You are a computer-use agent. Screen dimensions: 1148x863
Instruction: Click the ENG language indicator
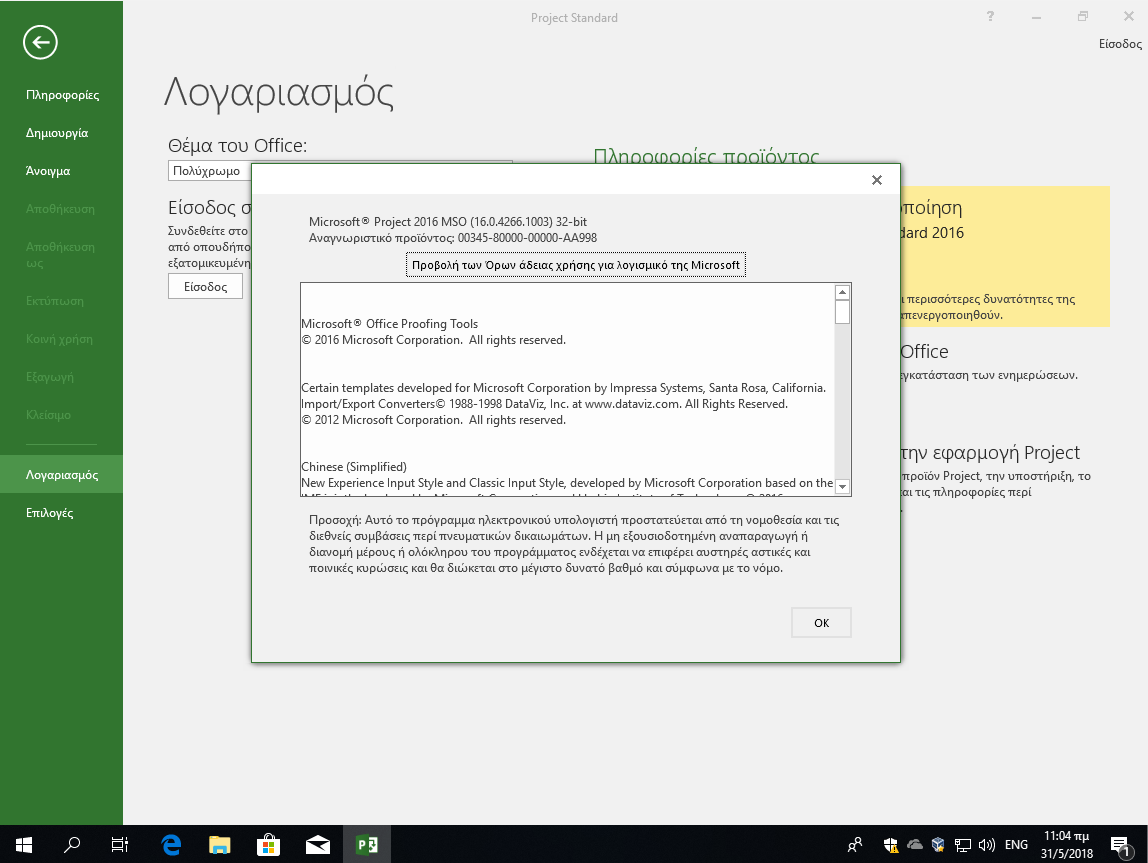1016,845
